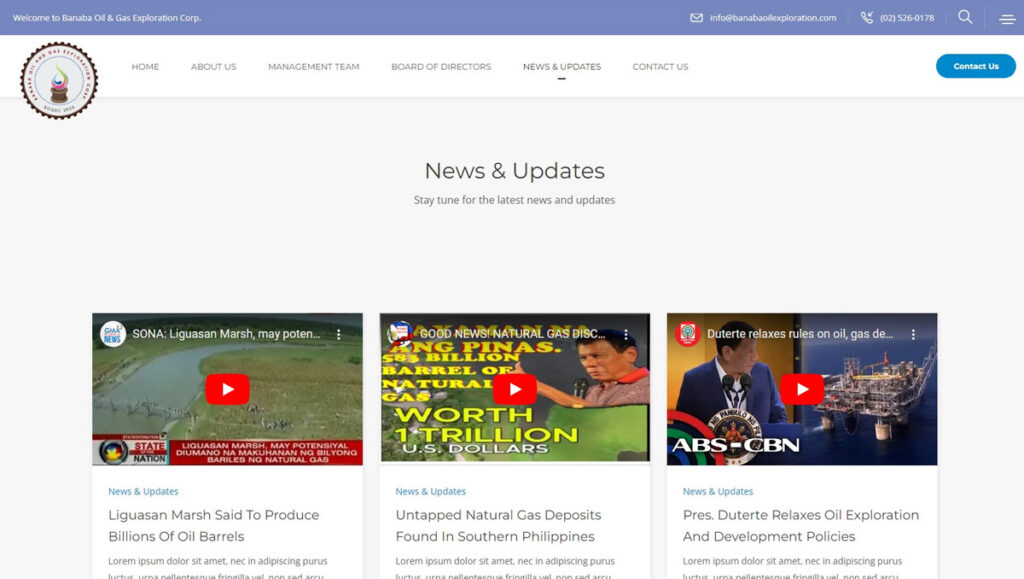This screenshot has height=579, width=1024.
Task: Open the hamburger side menu icon
Action: coord(1006,19)
